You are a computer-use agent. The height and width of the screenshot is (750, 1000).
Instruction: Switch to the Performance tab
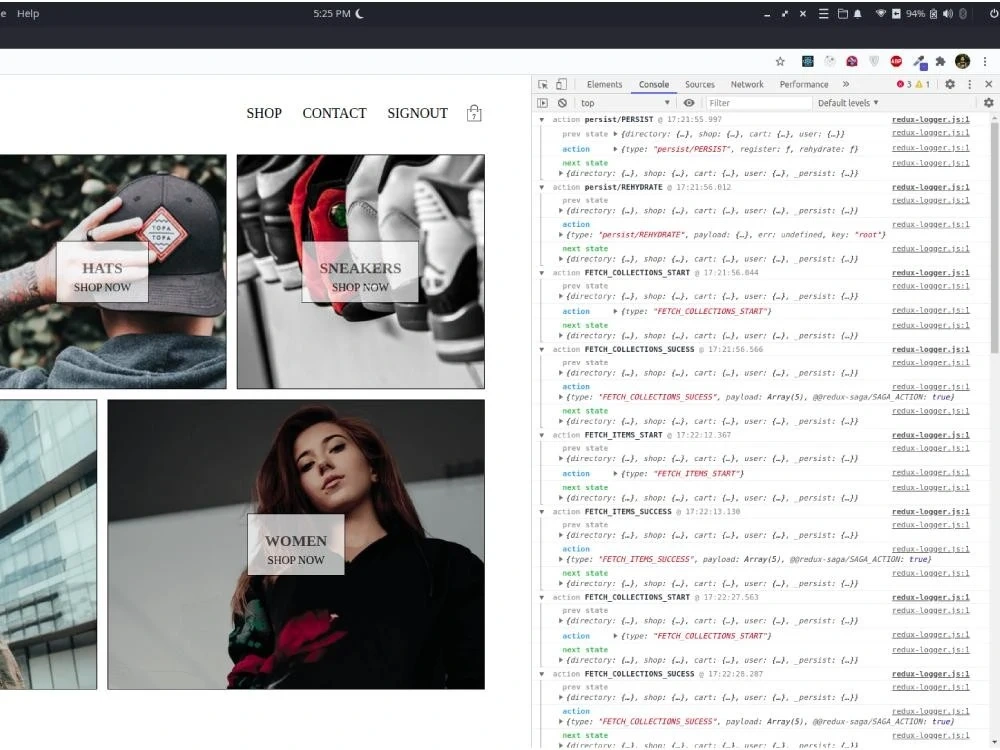804,84
